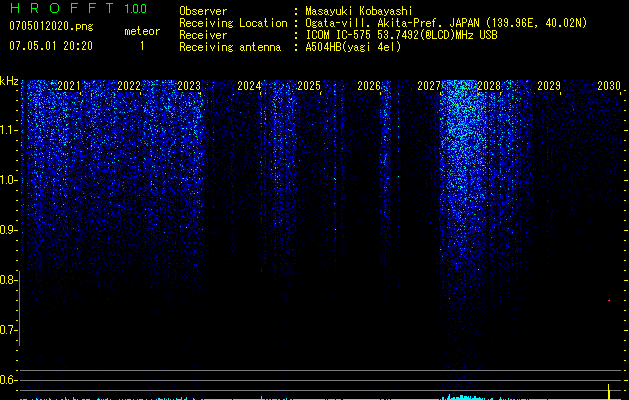The height and width of the screenshot is (400, 629).
Task: Click the Receiving antenna label
Action: [230, 47]
